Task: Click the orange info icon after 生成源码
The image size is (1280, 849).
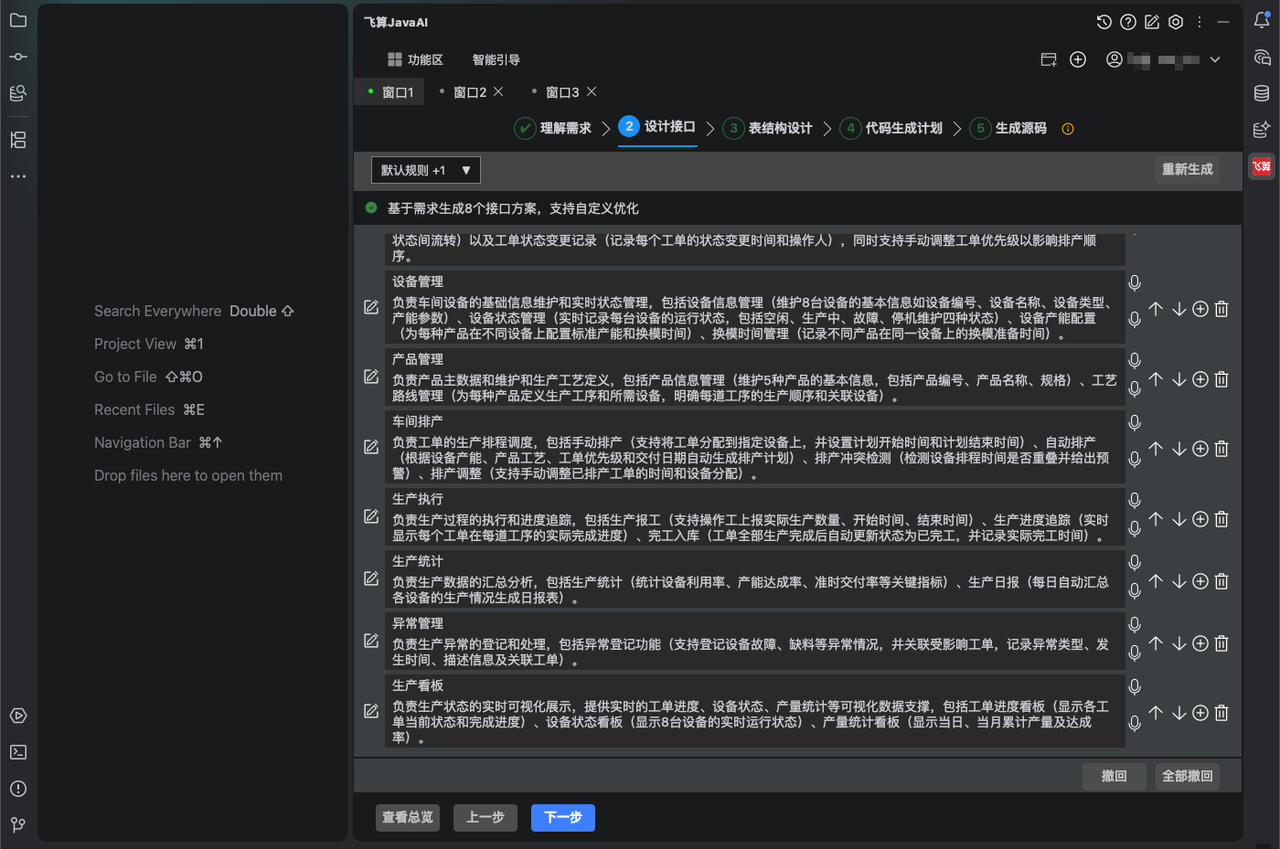Action: click(1067, 129)
